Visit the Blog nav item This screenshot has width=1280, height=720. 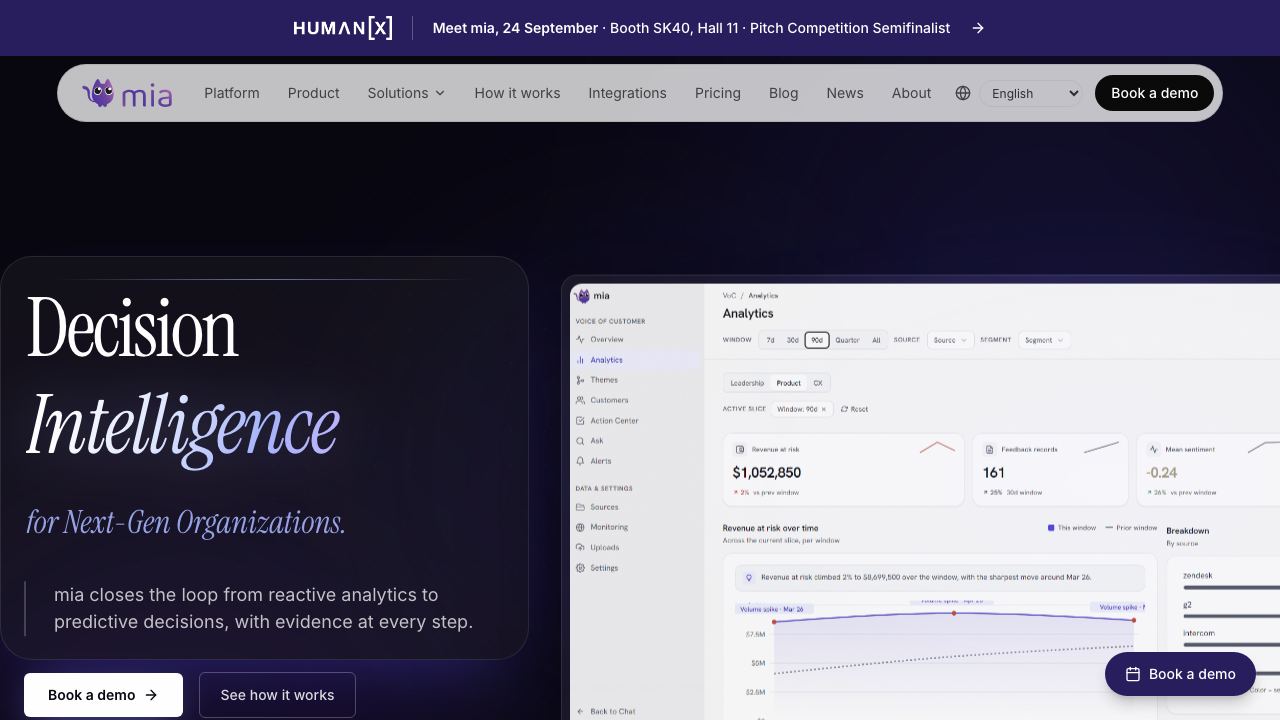(784, 93)
